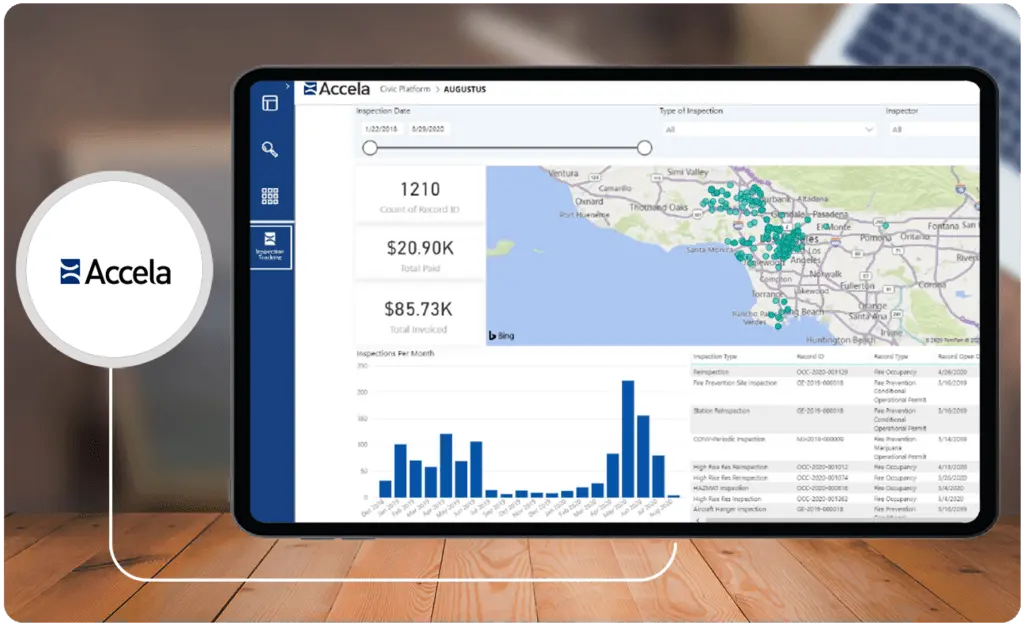Click the lone map marker near Pomona
The width and height of the screenshot is (1024, 626).
coord(886,225)
